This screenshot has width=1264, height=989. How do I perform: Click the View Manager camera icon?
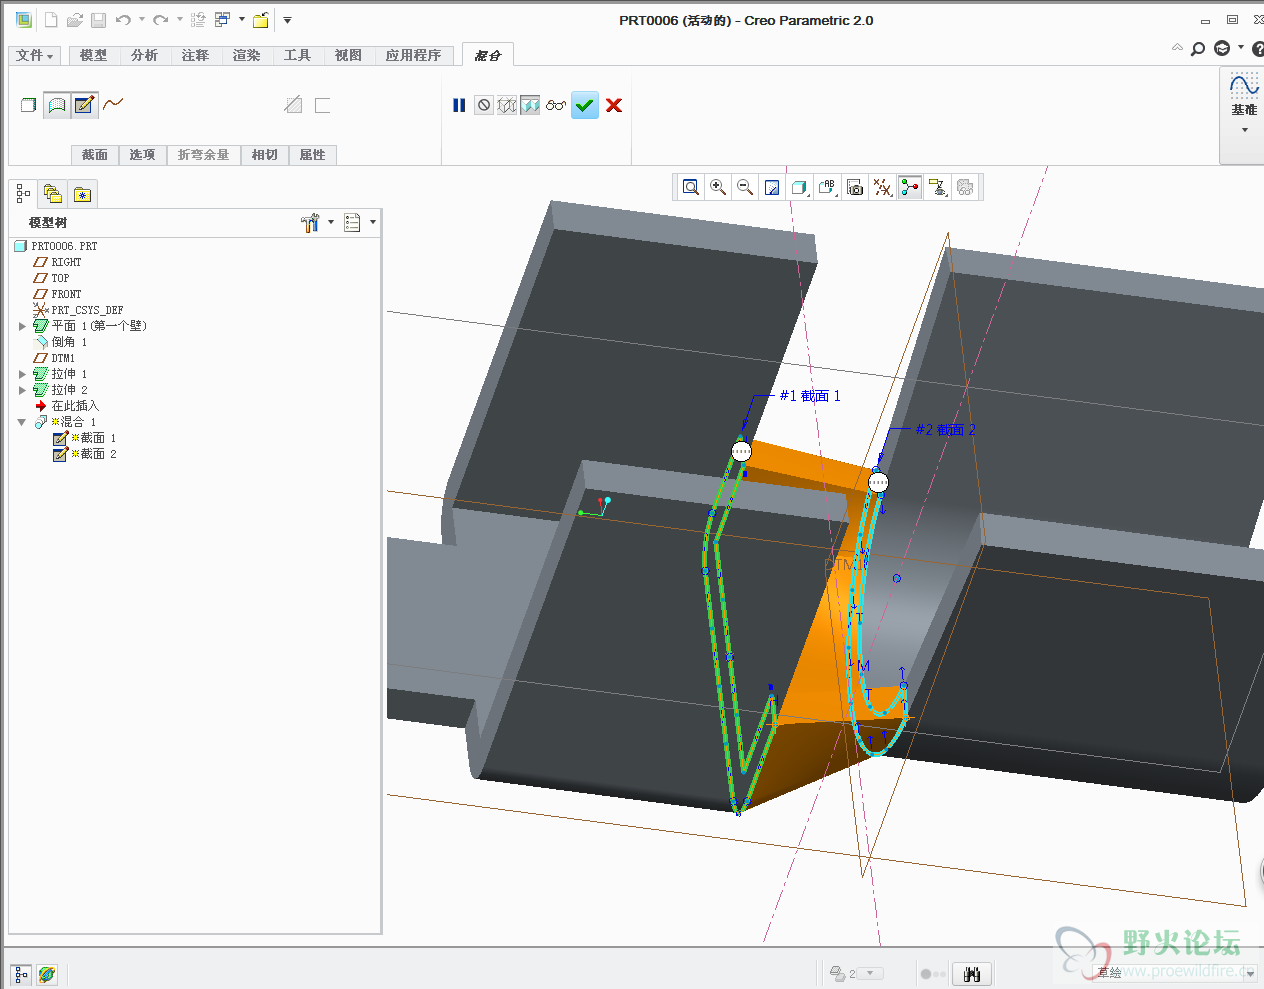pos(855,187)
